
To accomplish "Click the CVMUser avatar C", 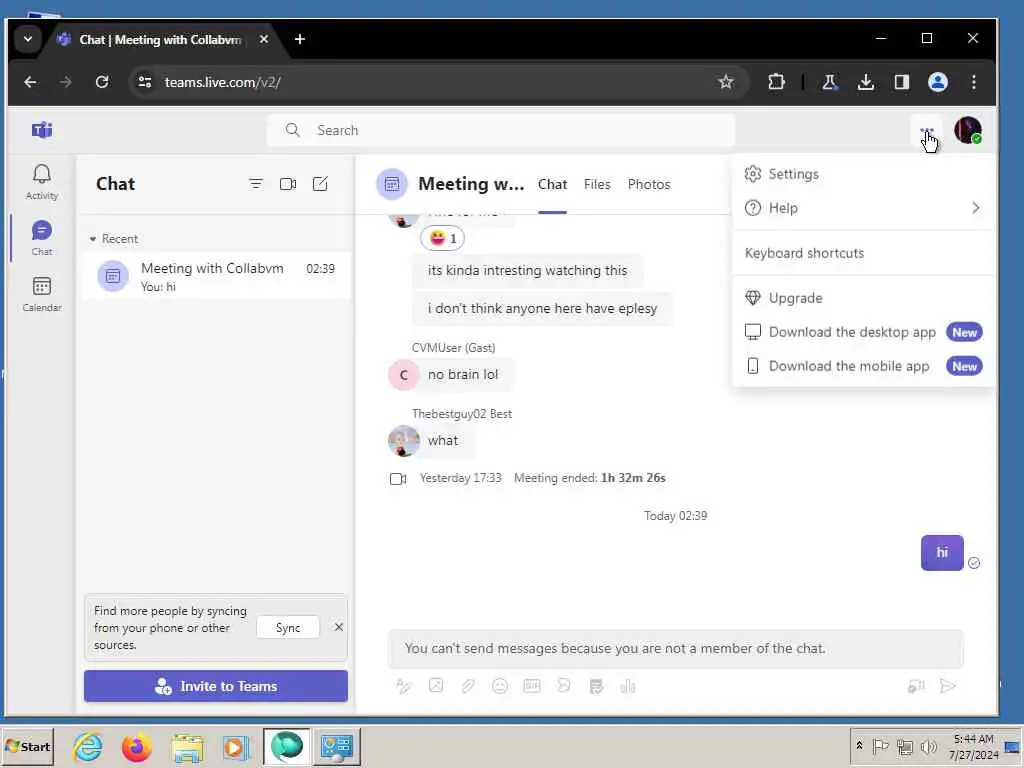I will [x=404, y=375].
